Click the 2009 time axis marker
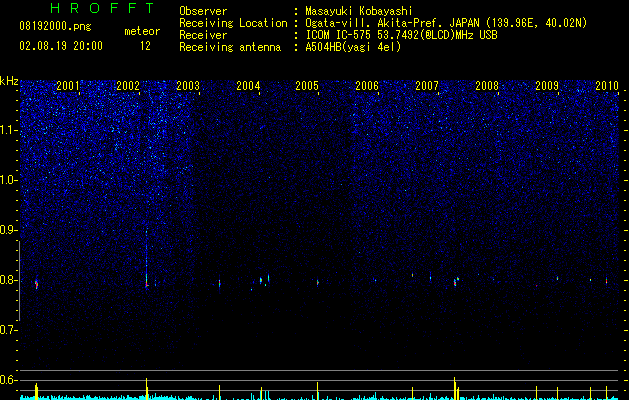 tap(547, 85)
